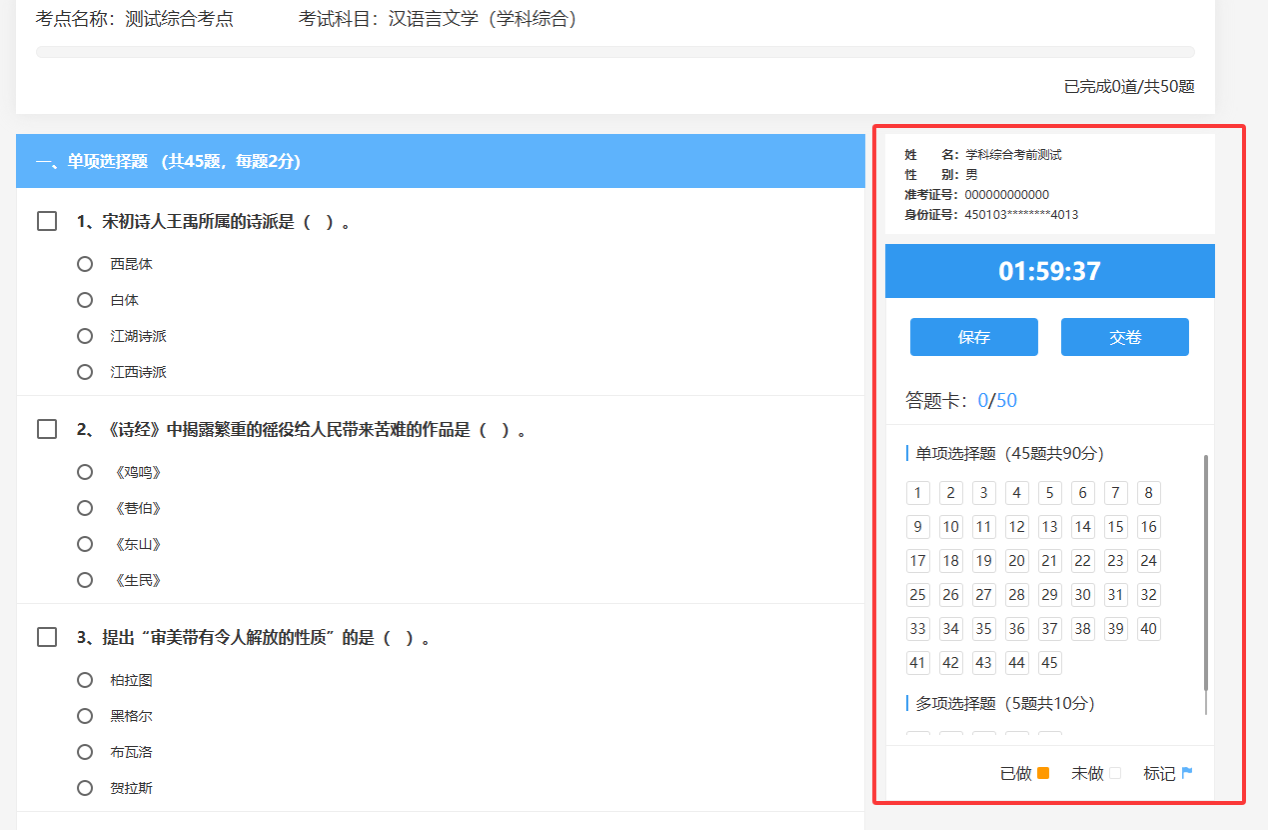
Task: Click 多项选择题 section heading in answer card
Action: pos(1004,703)
